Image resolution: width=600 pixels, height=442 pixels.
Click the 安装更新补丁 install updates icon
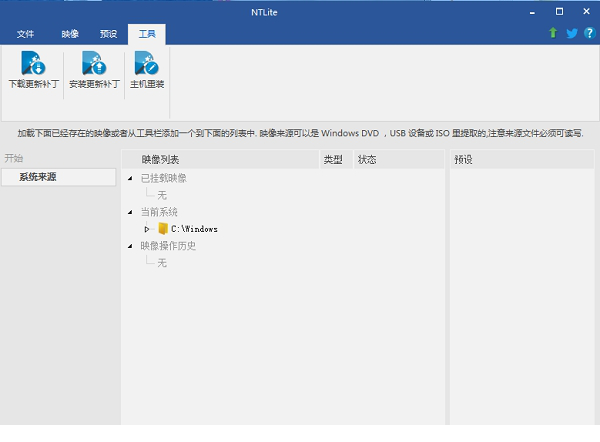coord(94,63)
